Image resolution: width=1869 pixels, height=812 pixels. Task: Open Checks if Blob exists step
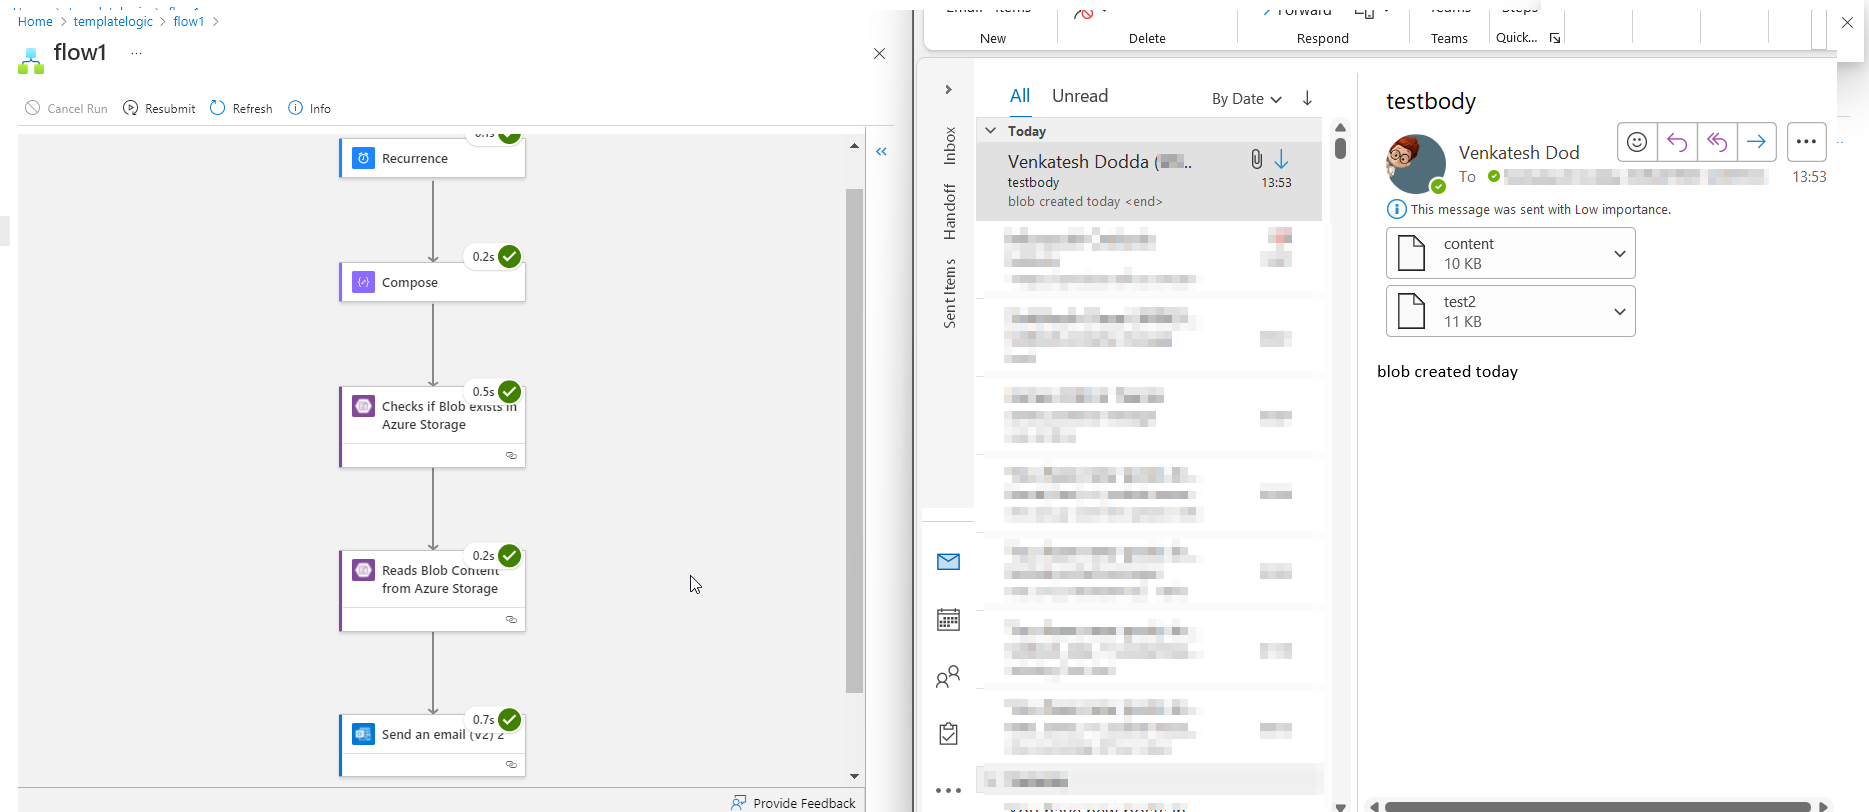click(x=432, y=427)
